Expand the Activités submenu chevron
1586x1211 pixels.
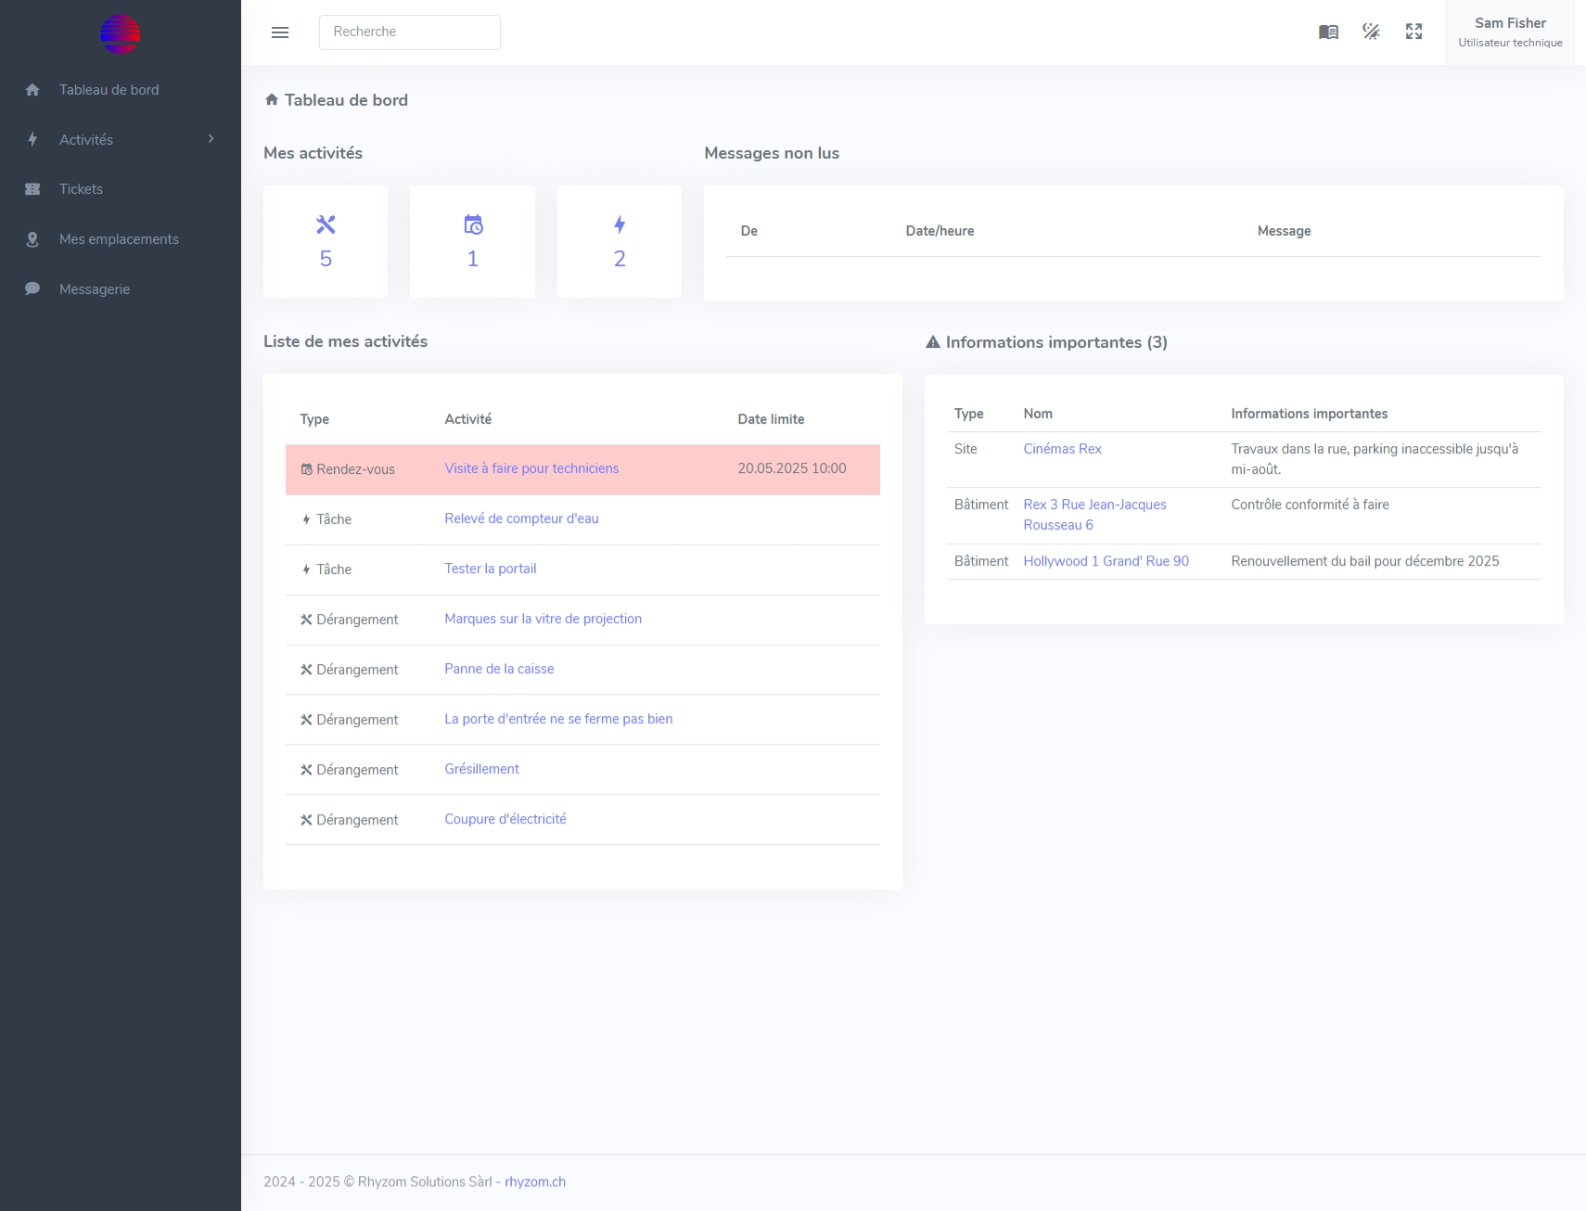(211, 139)
